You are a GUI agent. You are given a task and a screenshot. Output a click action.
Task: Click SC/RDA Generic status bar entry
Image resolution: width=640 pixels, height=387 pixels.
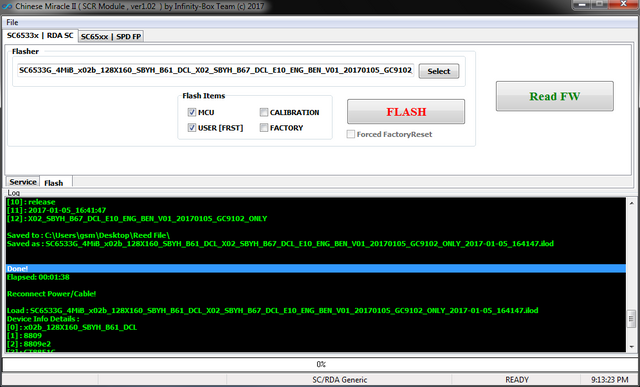point(340,380)
